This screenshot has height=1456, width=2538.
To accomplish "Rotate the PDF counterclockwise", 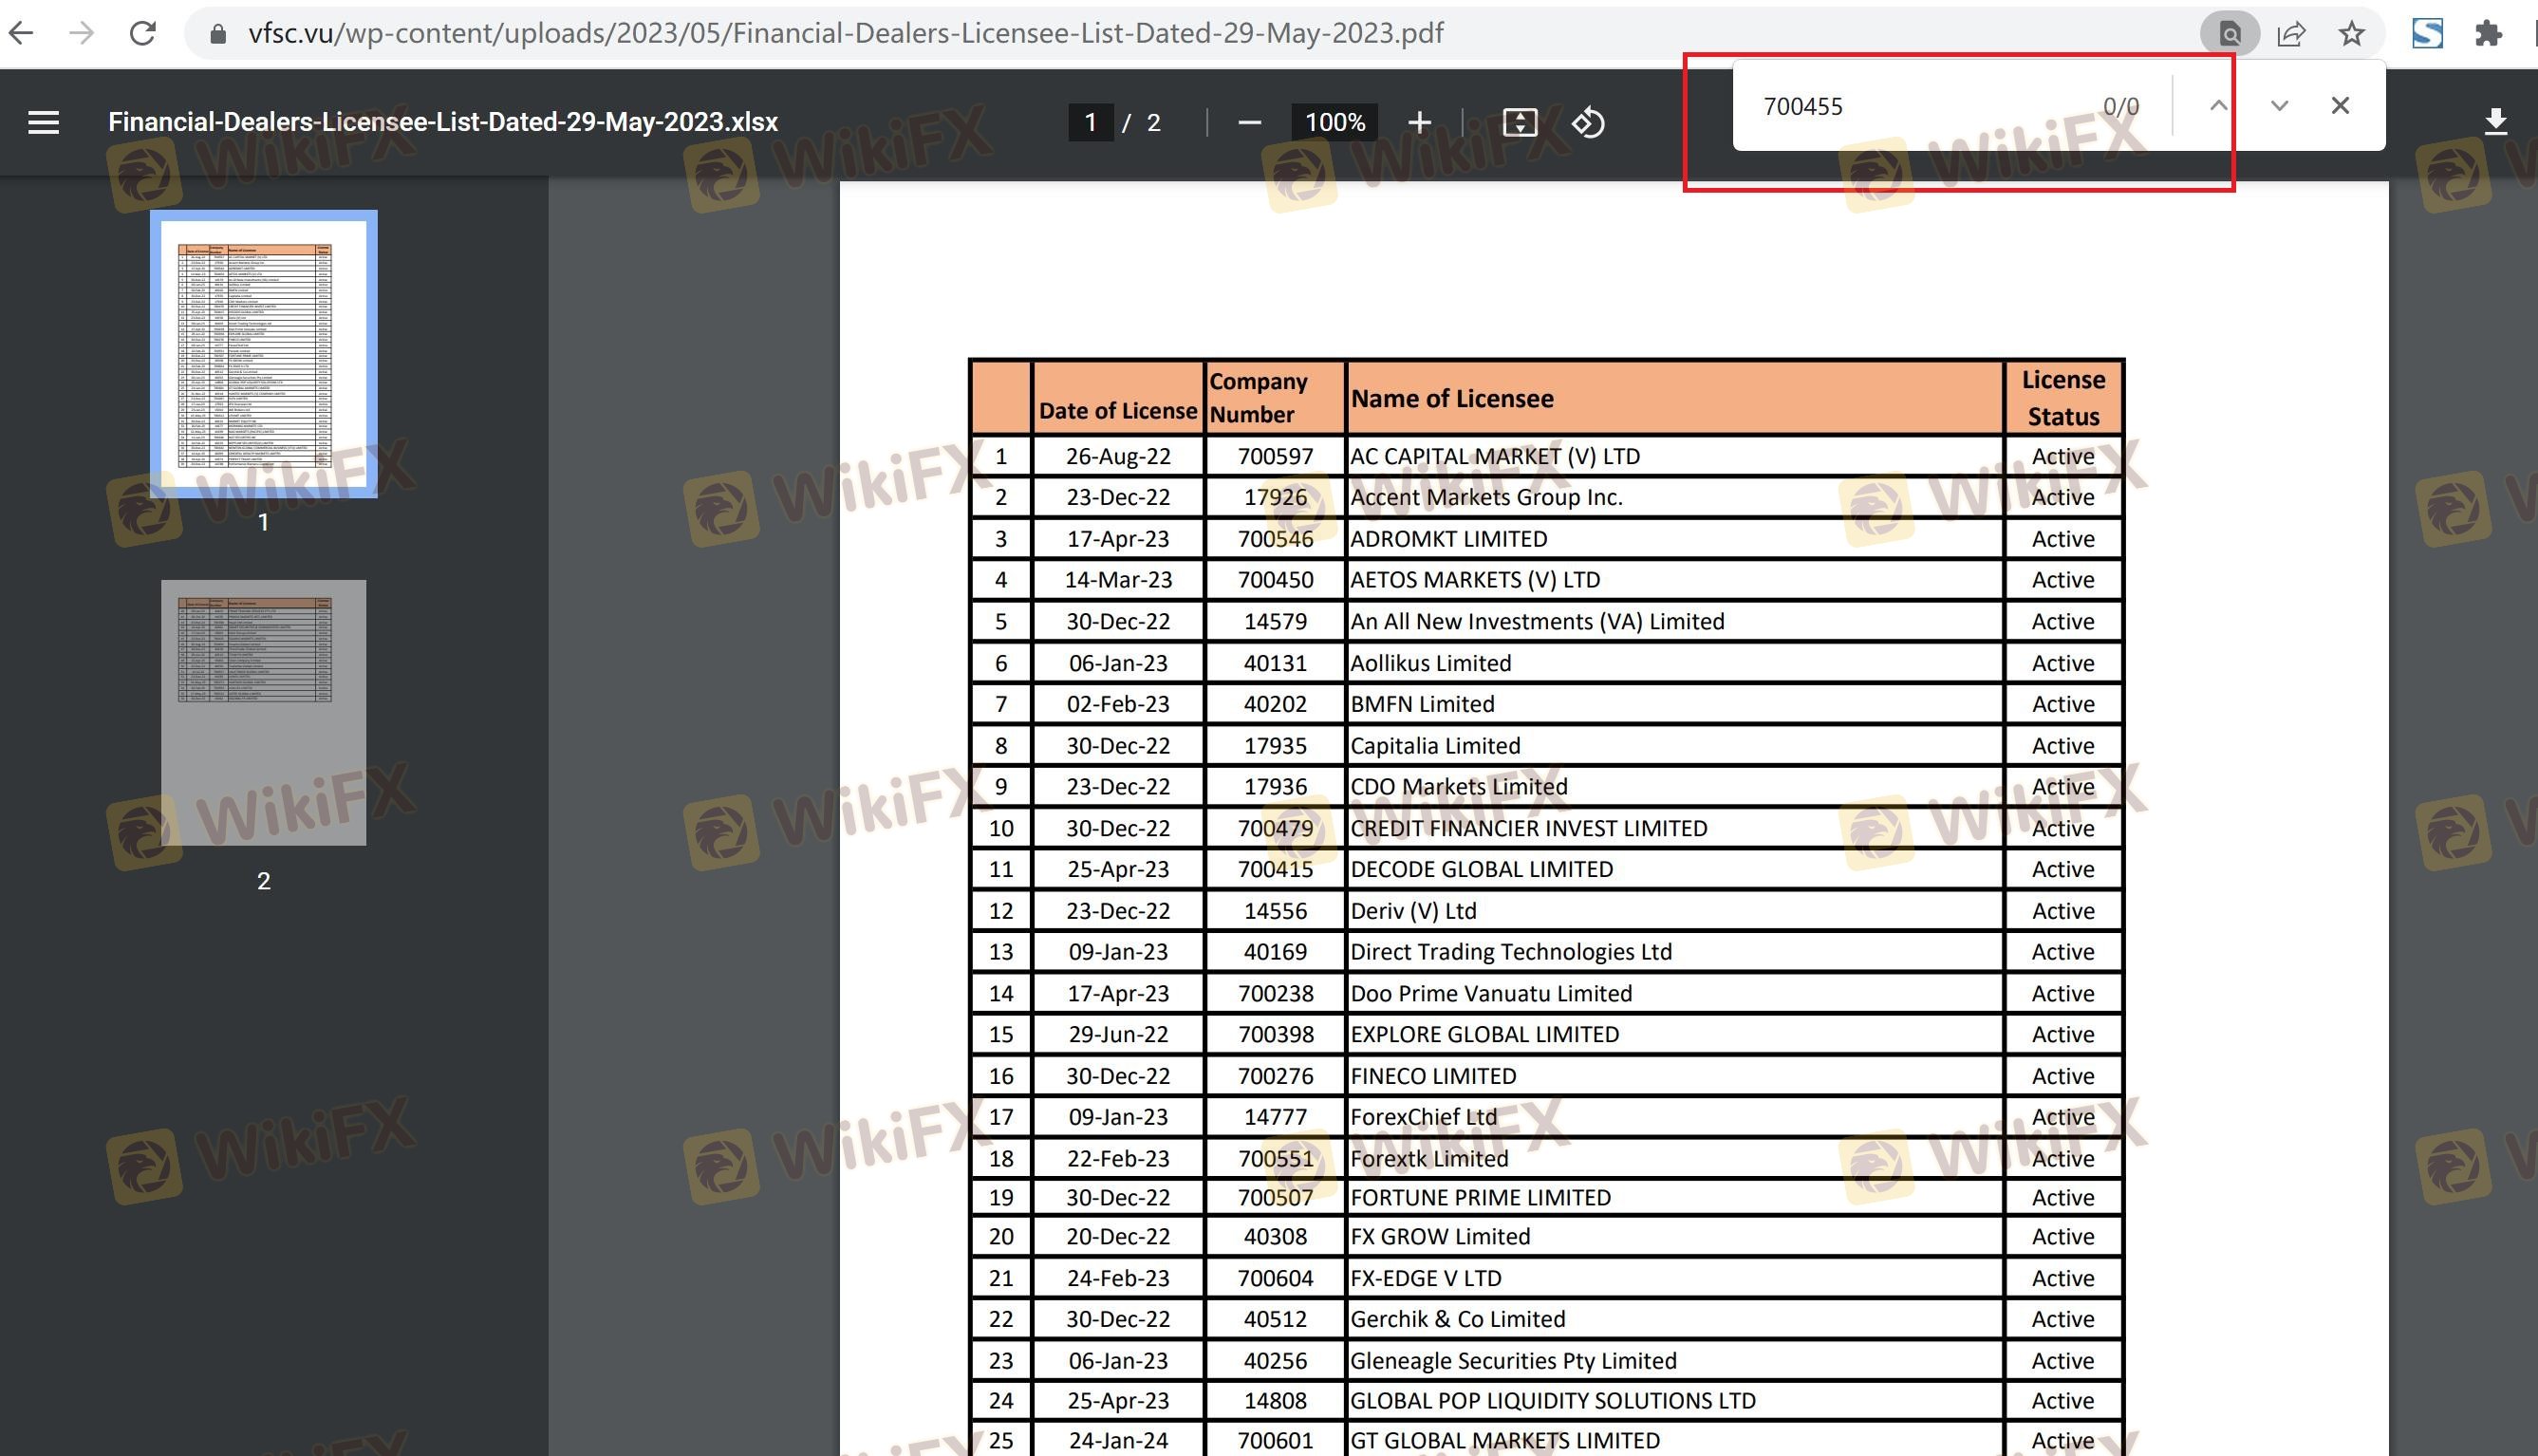I will 1588,122.
